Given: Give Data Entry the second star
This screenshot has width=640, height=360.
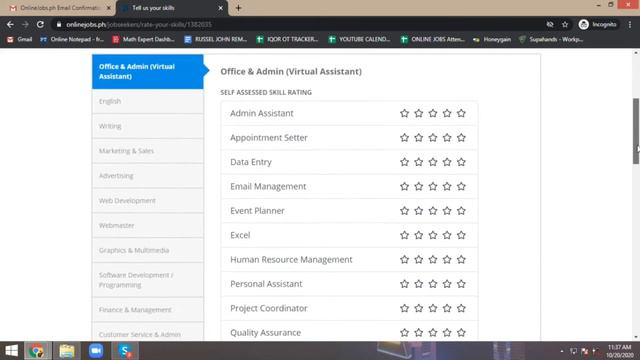Looking at the screenshot, I should coord(419,162).
